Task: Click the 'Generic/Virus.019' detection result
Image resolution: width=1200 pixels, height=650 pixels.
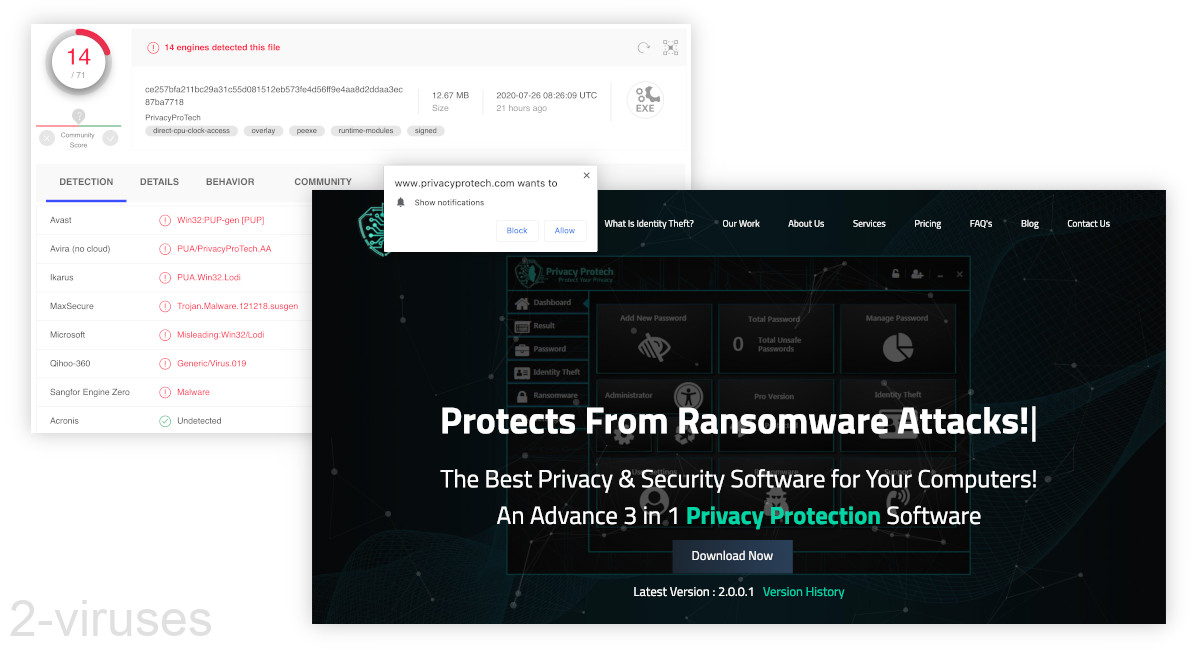Action: click(x=211, y=364)
